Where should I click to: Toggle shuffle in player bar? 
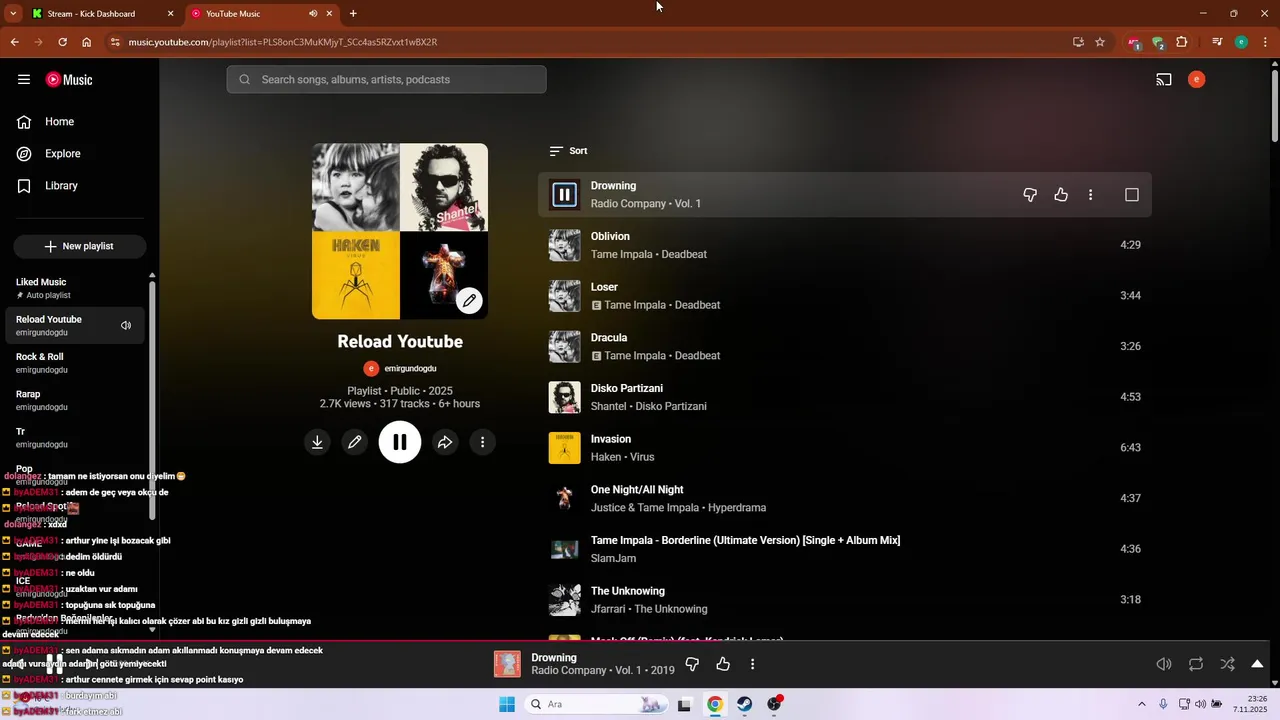tap(1228, 664)
